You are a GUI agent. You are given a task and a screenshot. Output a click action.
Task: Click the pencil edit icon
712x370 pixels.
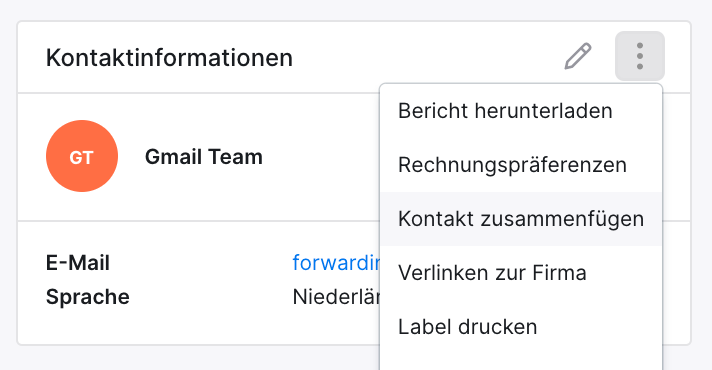coord(578,56)
